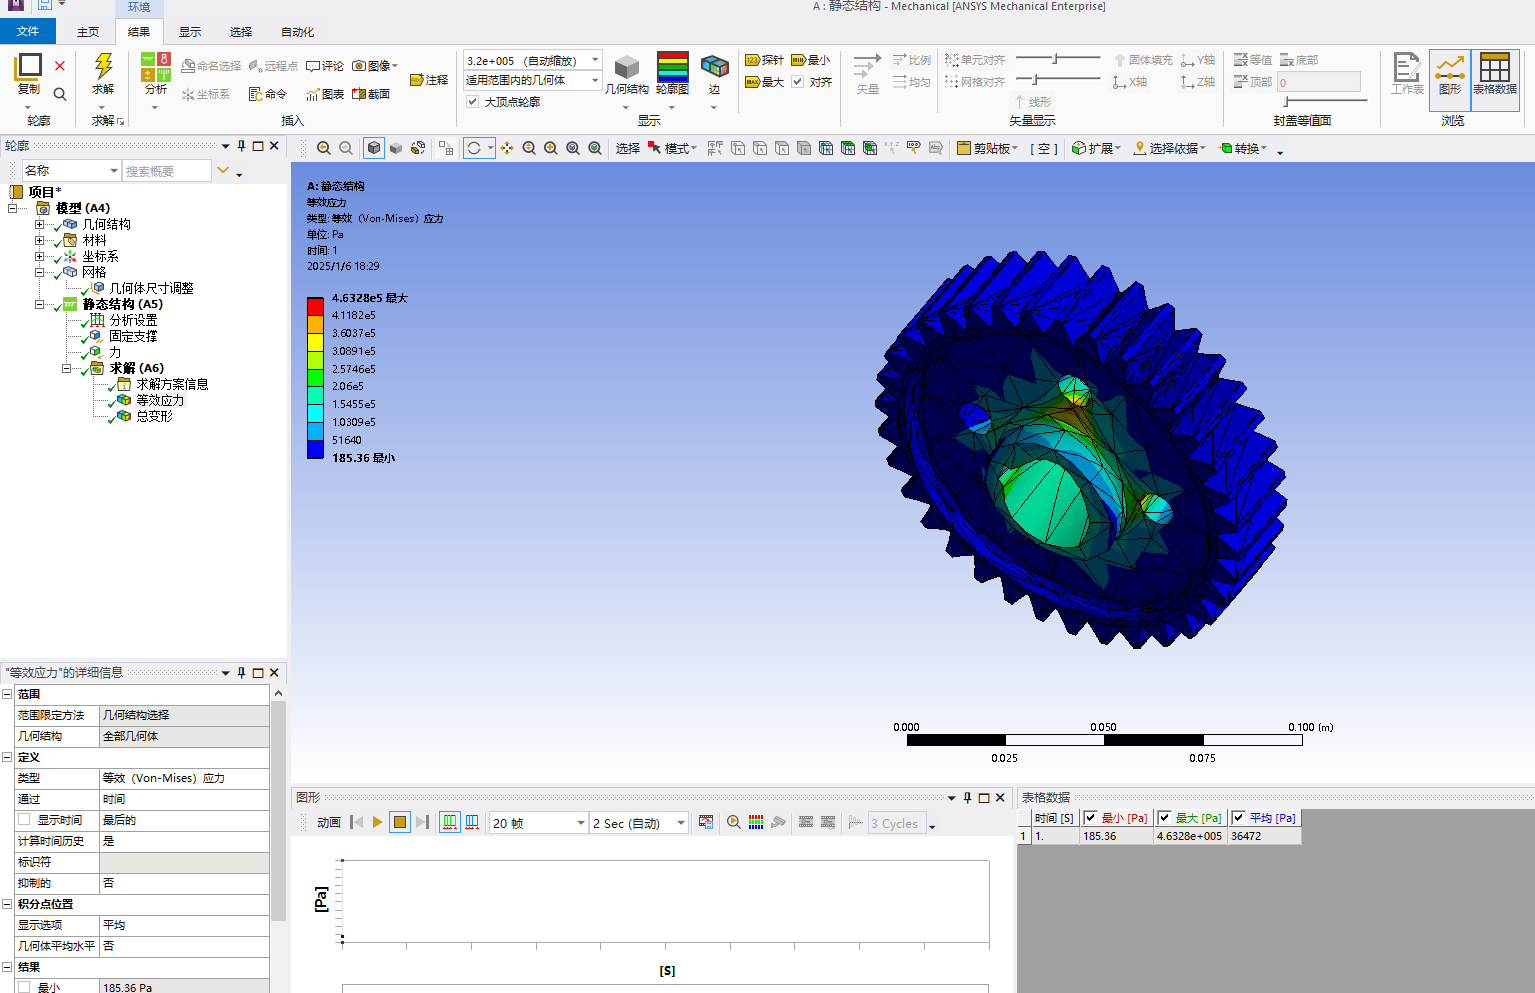Select 总变形 in the outline tree

coord(154,416)
